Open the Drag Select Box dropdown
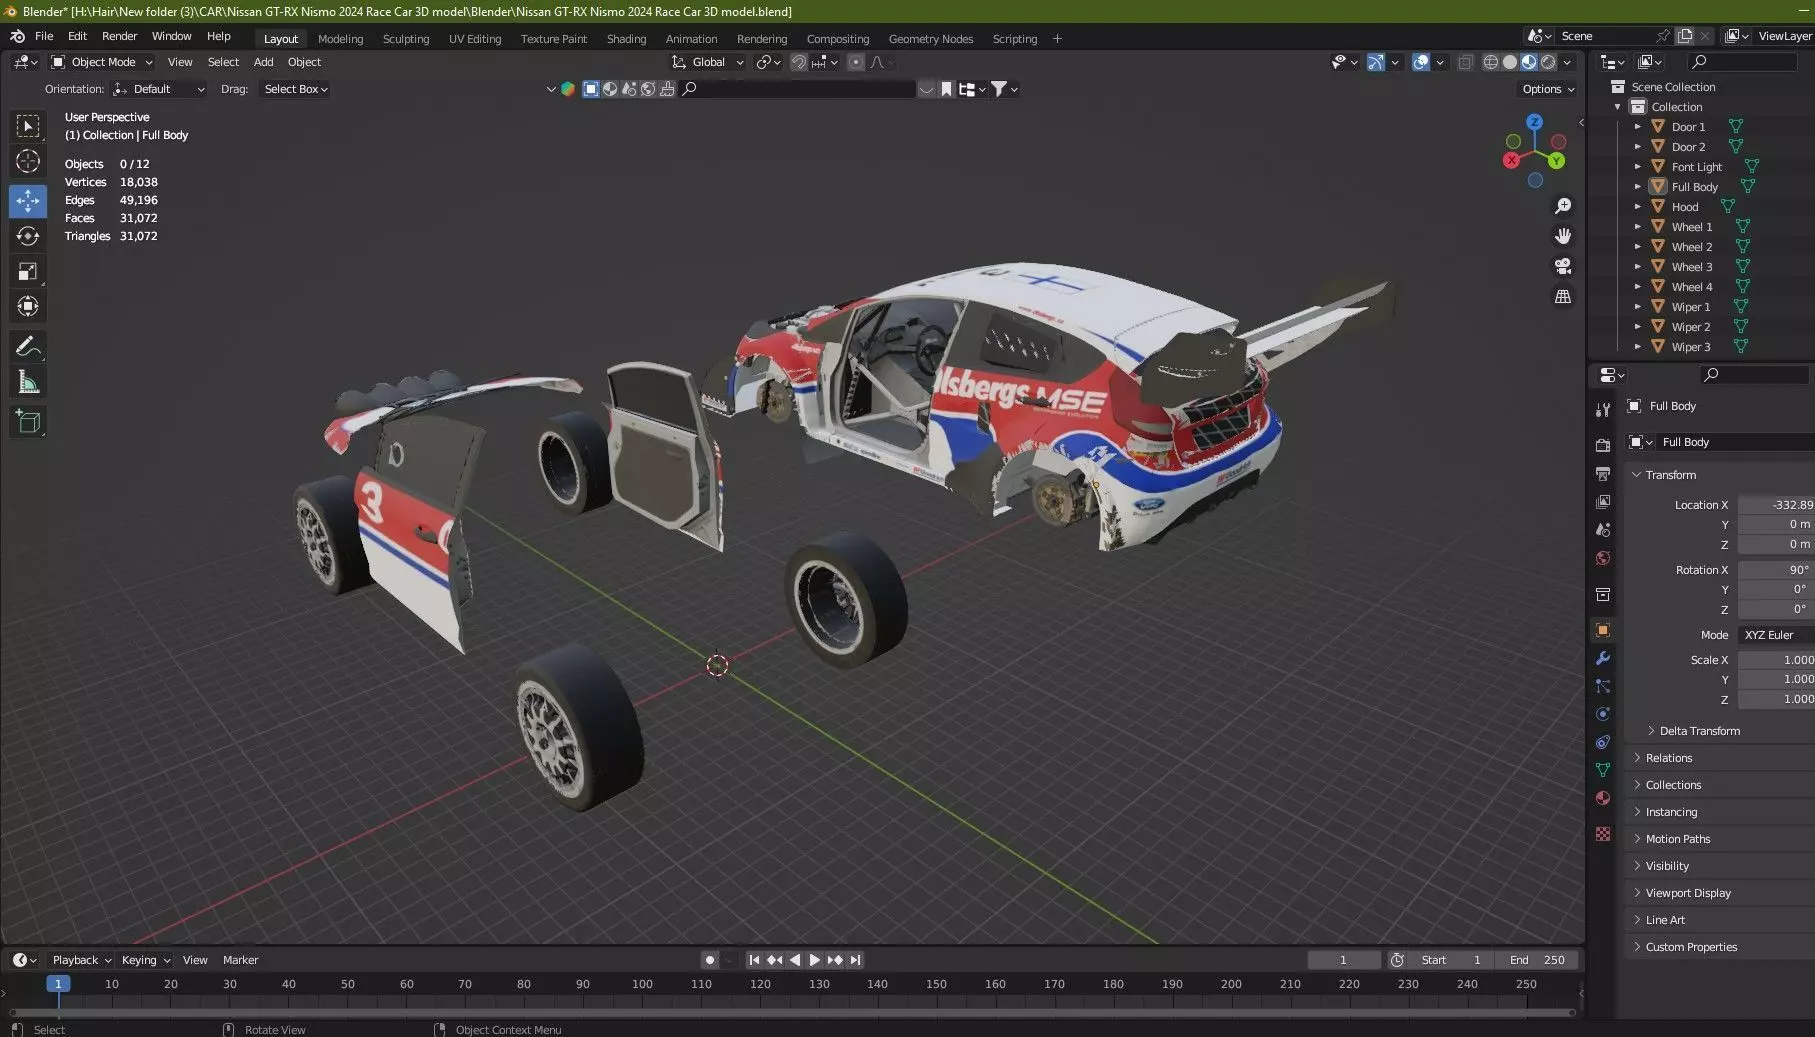This screenshot has width=1815, height=1037. click(295, 89)
